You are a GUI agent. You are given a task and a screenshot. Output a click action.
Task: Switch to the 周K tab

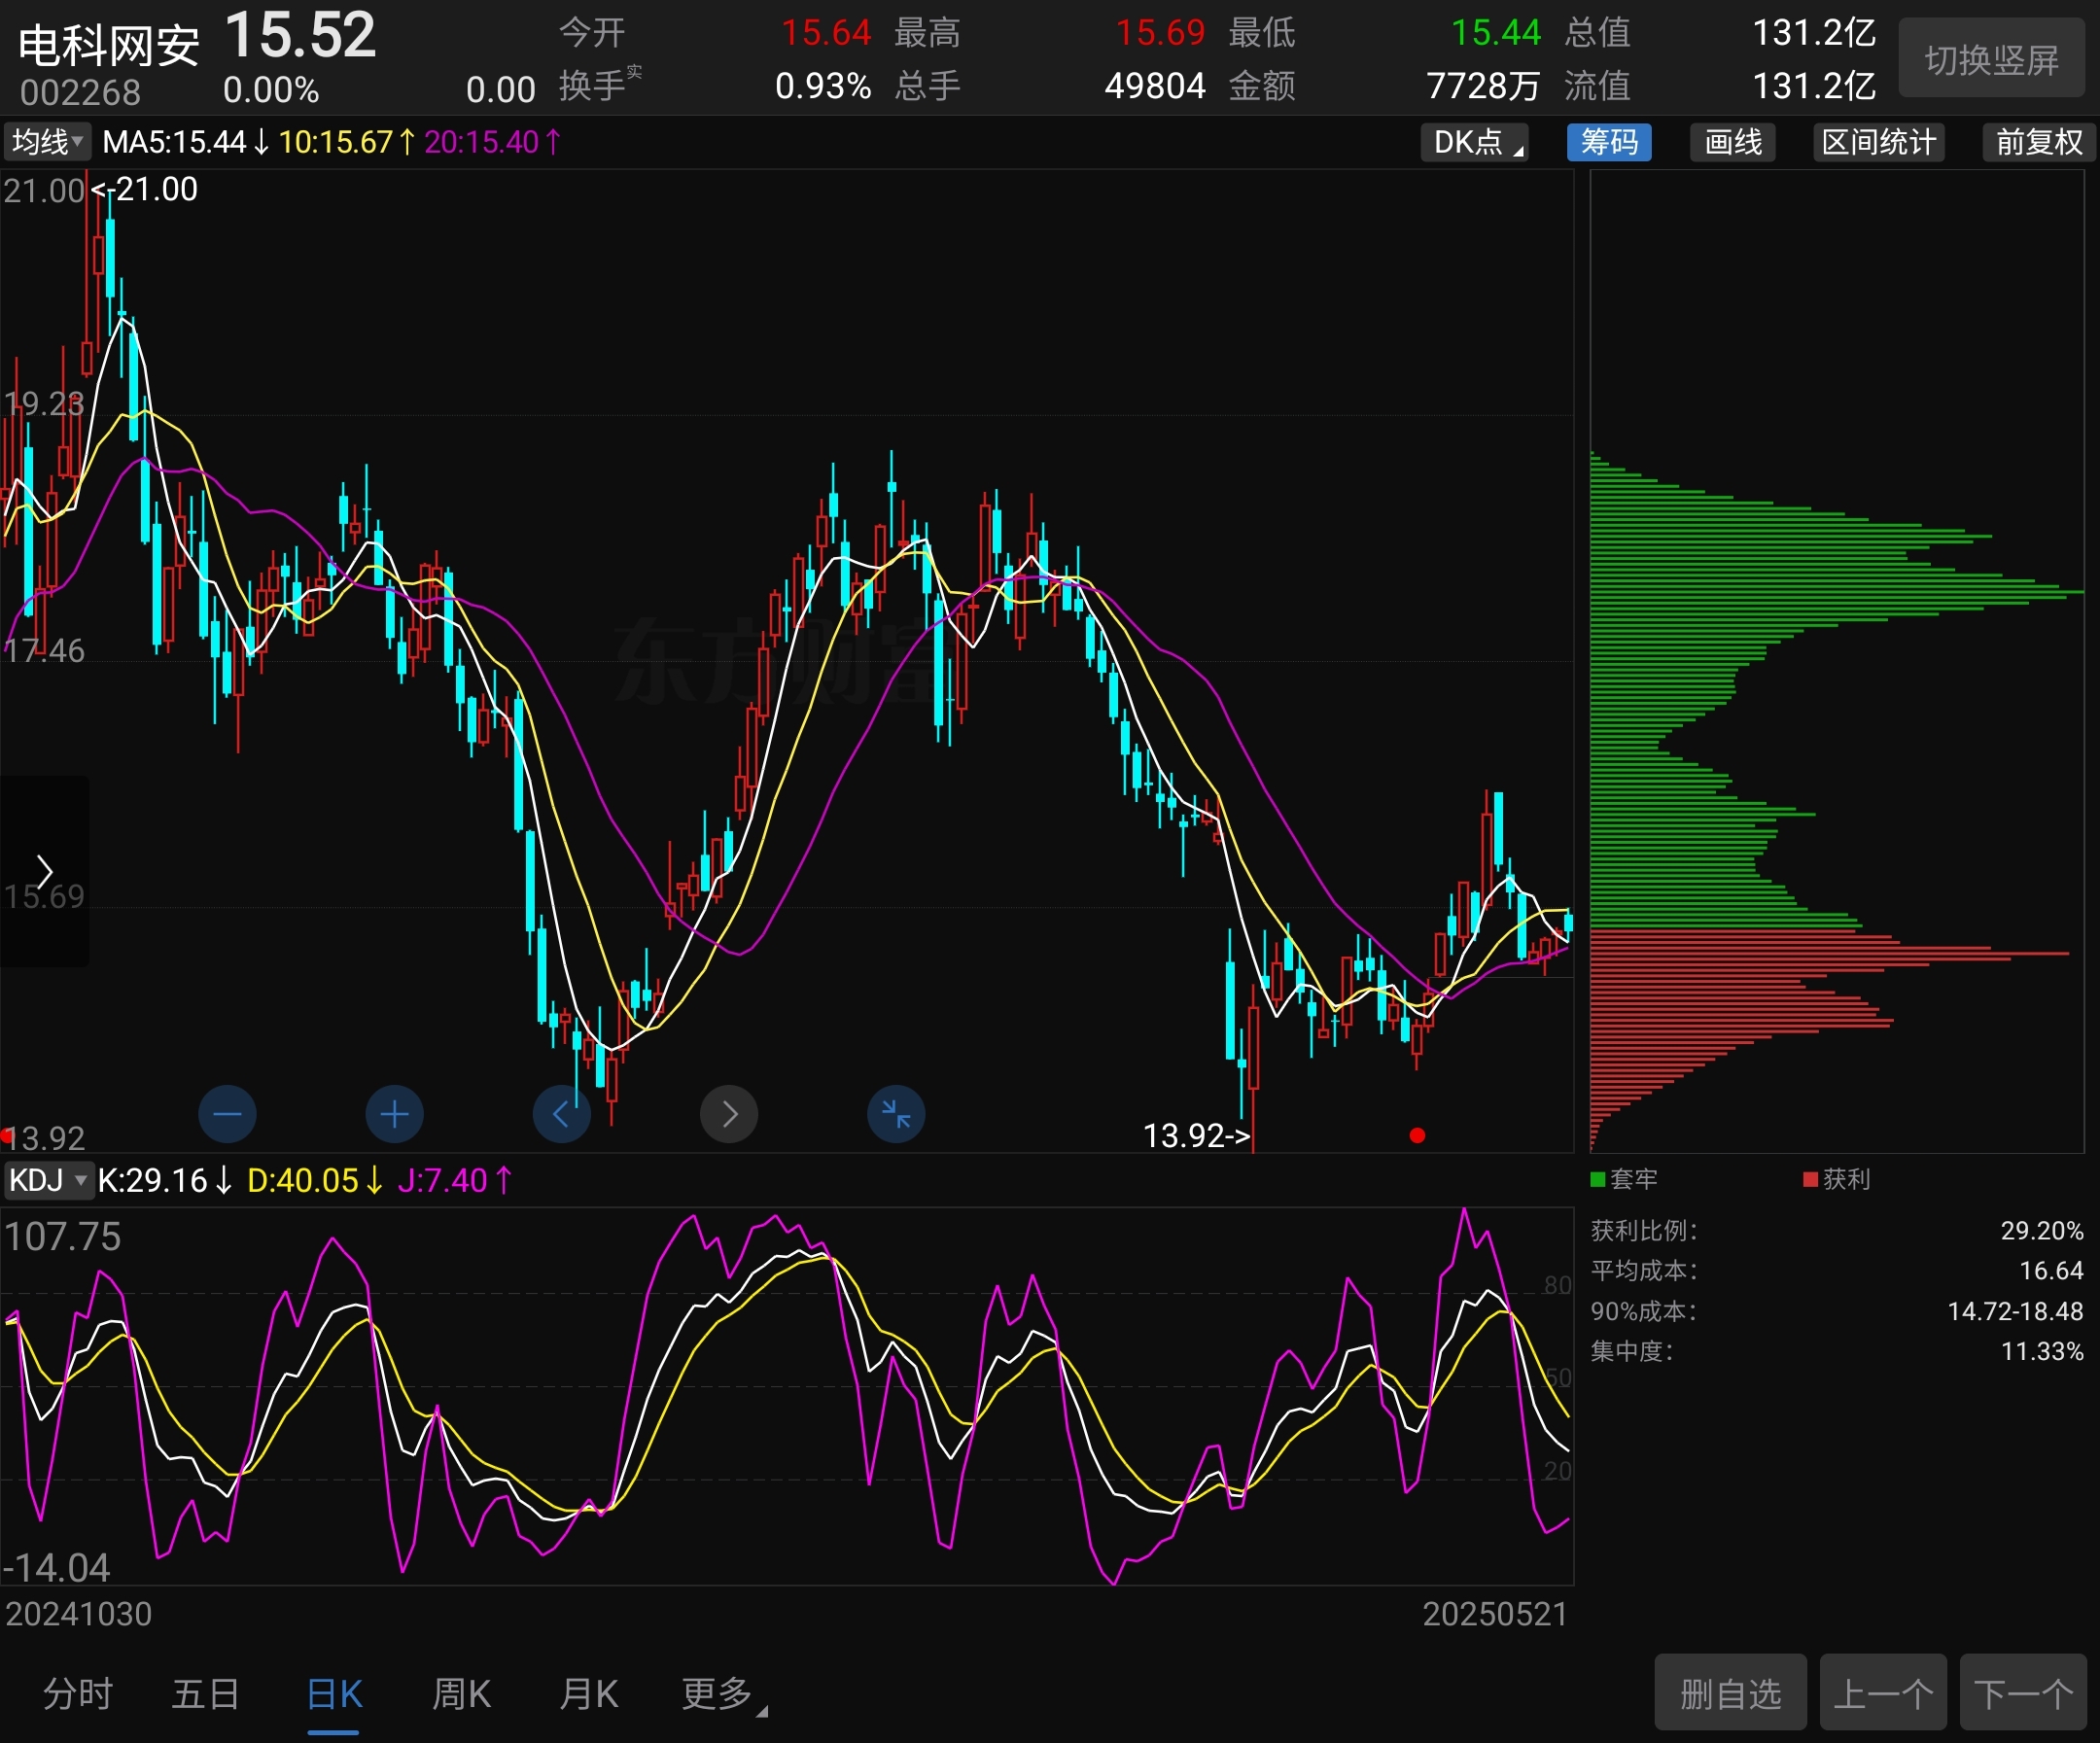(461, 1694)
